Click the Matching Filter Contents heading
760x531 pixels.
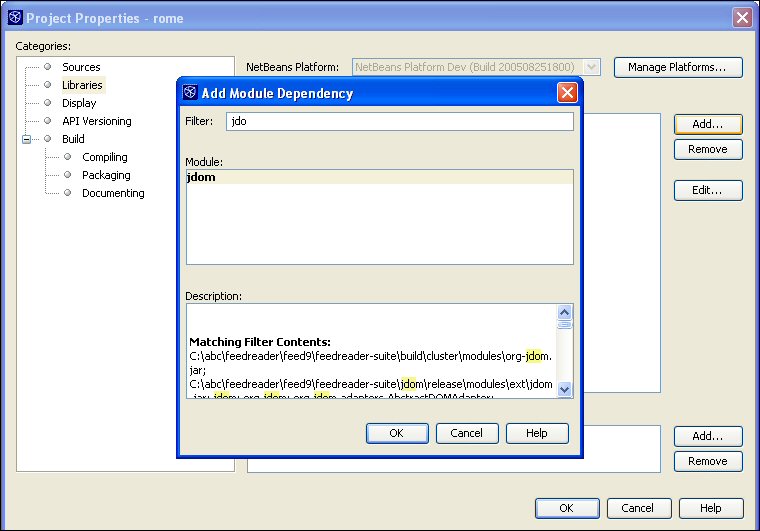pos(260,342)
